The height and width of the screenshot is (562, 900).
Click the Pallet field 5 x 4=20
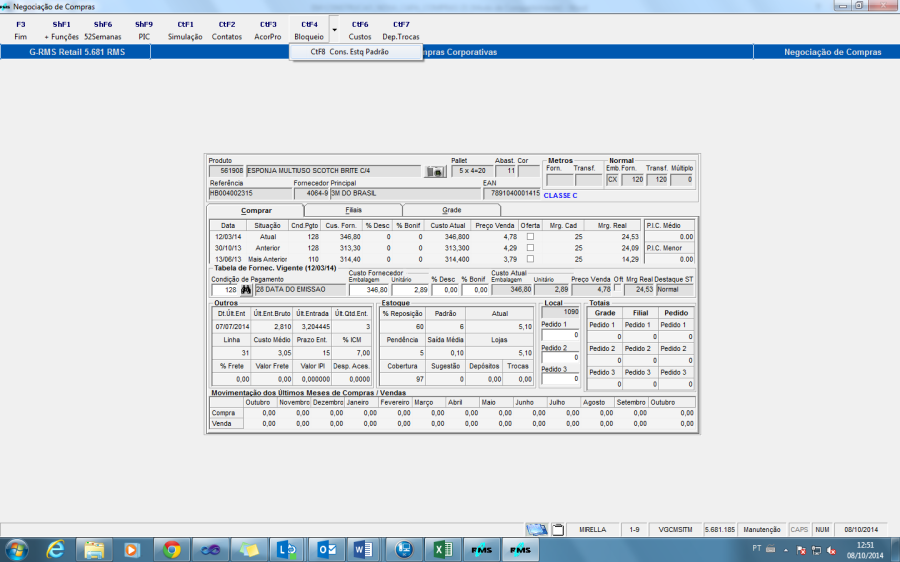(x=472, y=171)
